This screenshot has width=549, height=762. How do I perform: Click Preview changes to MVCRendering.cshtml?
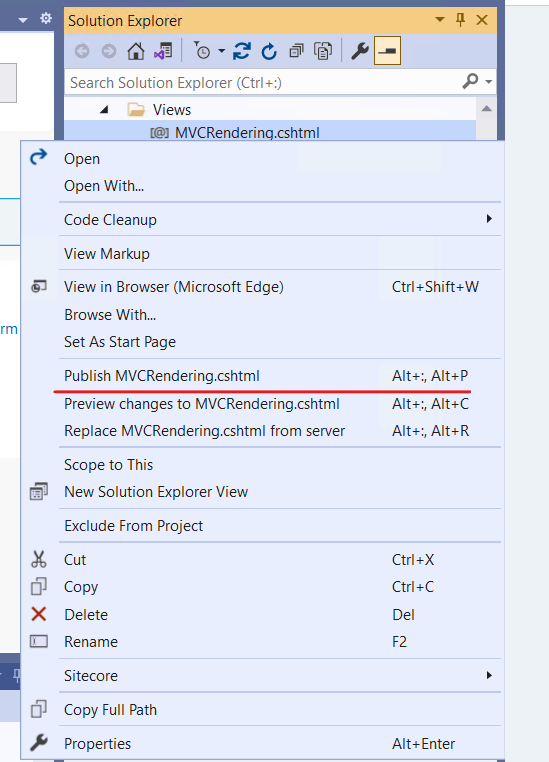pyautogui.click(x=262, y=404)
